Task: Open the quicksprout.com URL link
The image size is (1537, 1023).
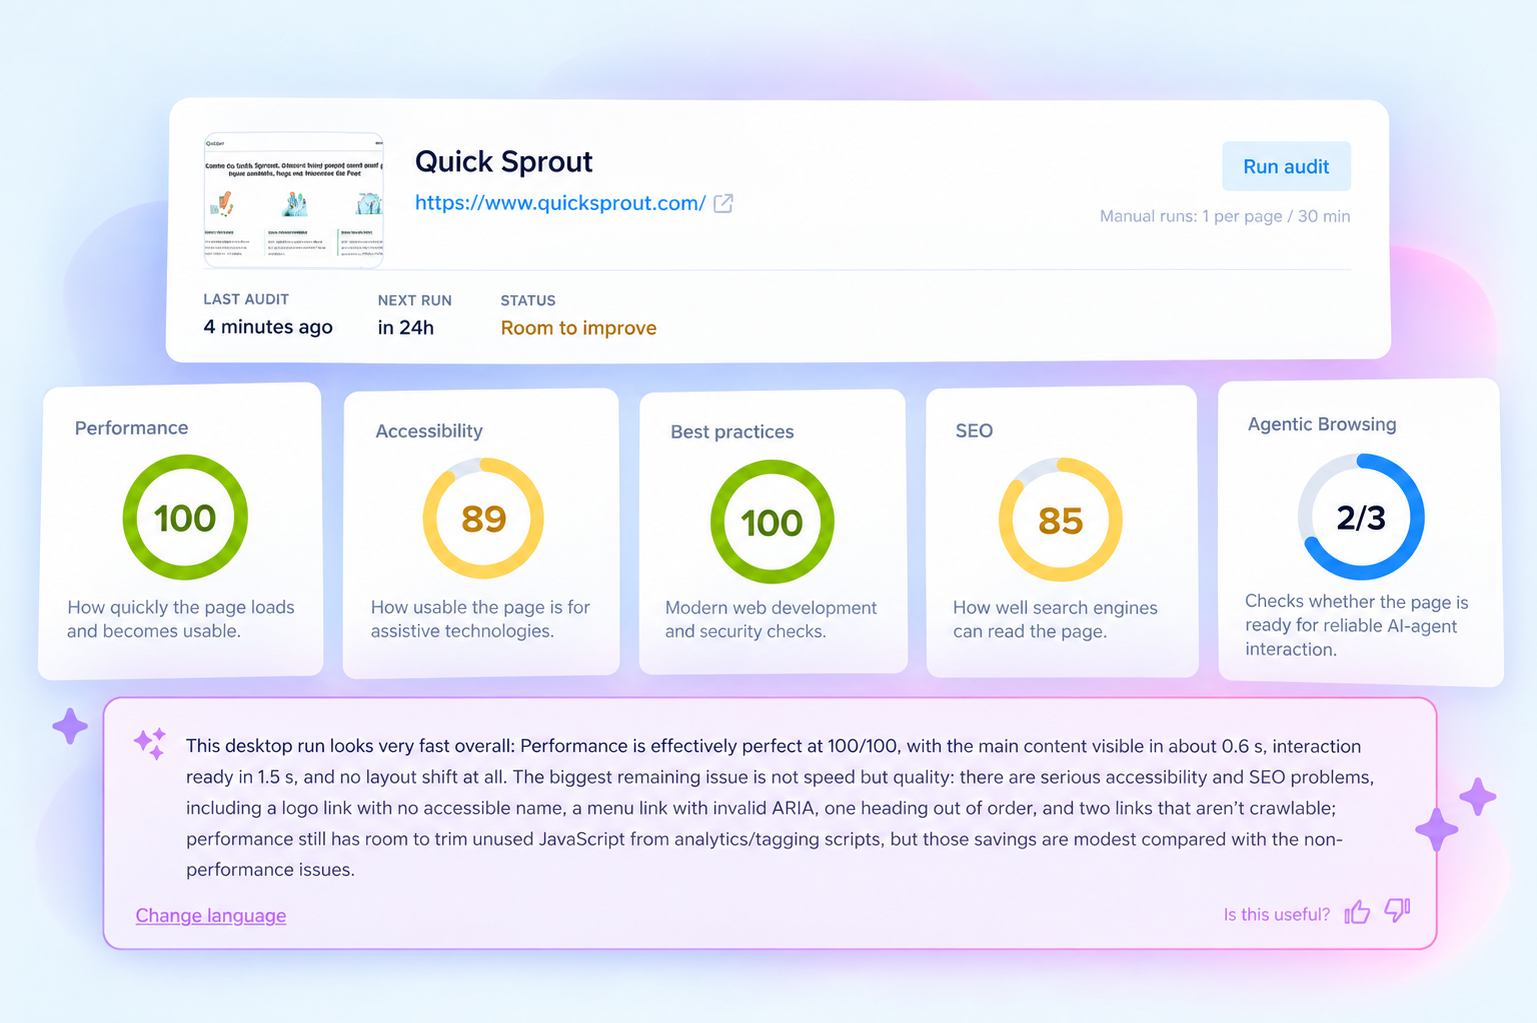Action: click(560, 203)
